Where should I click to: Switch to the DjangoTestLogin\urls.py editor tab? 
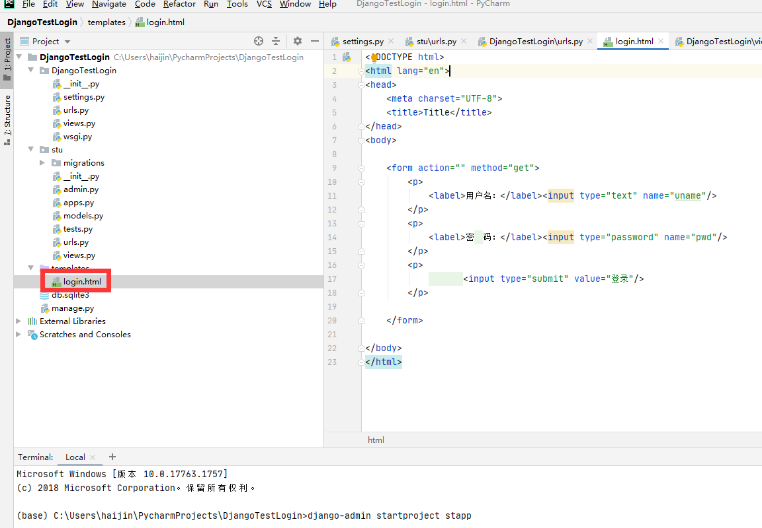tap(536, 41)
